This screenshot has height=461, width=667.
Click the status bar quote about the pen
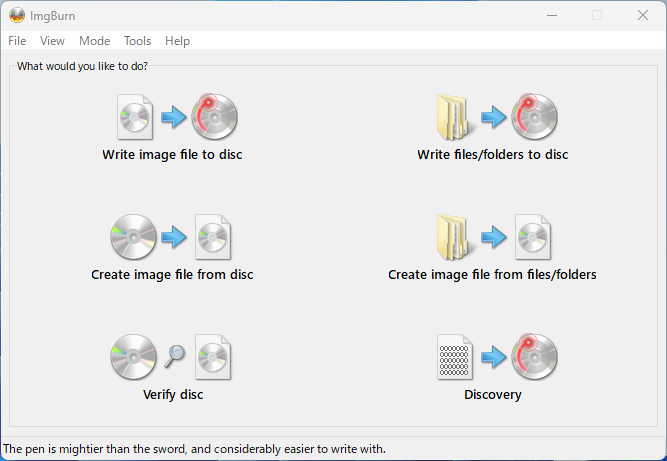tap(194, 449)
